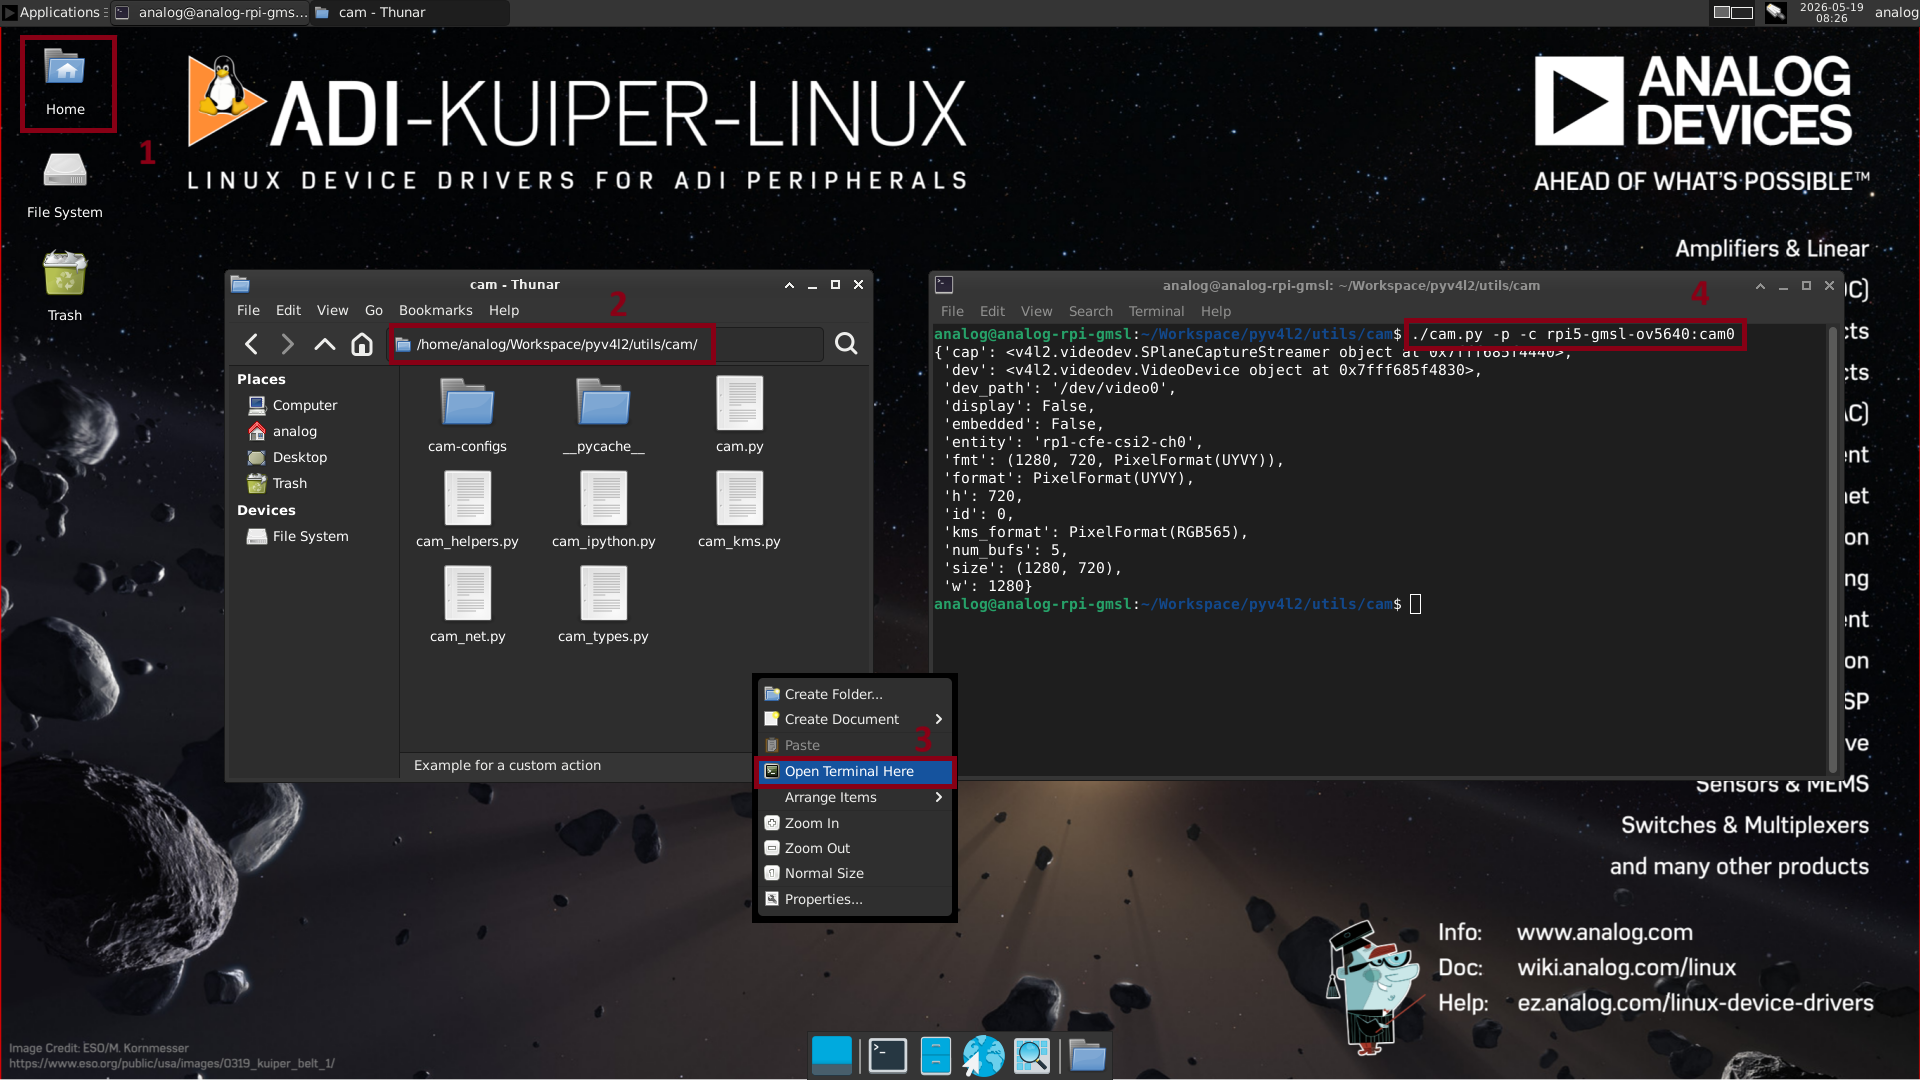Open the Terminal menu in terminal window

[x=1156, y=311]
